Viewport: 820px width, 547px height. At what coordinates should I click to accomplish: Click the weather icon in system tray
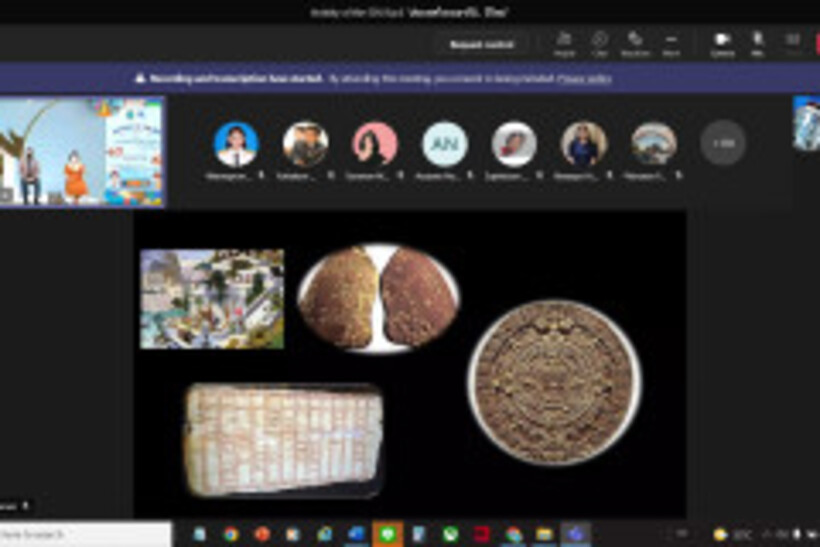pyautogui.click(x=721, y=534)
